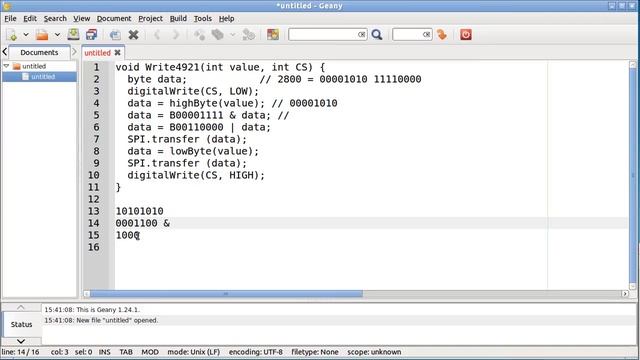This screenshot has height=360, width=640.
Task: Click up arrow of vertical editor scrollbar
Action: [x=633, y=64]
